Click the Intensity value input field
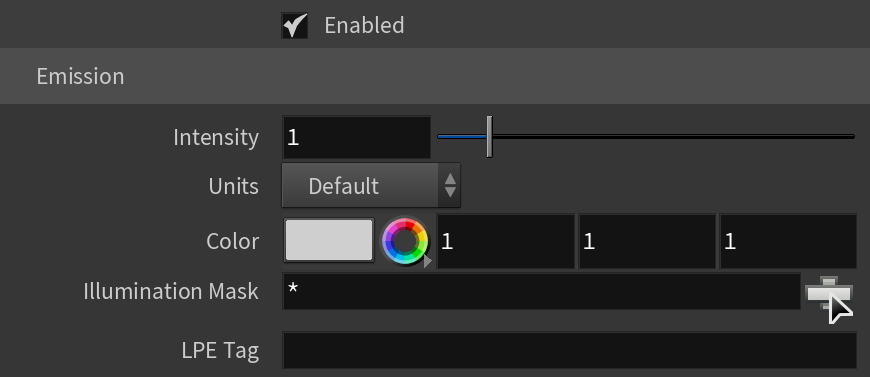This screenshot has width=870, height=377. click(x=356, y=137)
